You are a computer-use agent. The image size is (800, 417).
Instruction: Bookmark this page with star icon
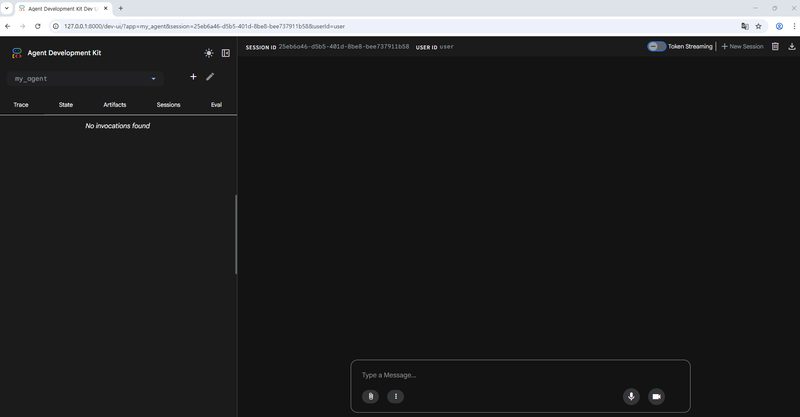[758, 26]
